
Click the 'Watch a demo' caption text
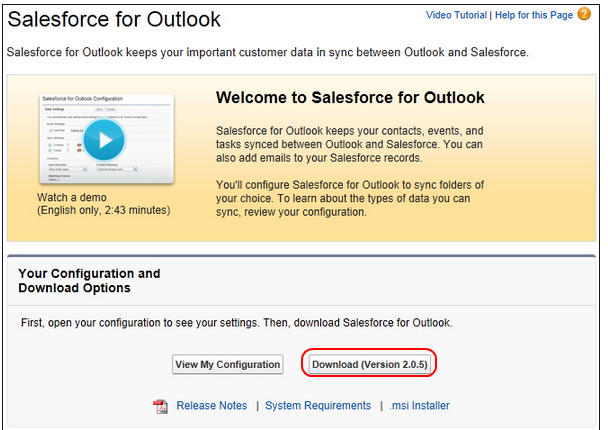[72, 197]
